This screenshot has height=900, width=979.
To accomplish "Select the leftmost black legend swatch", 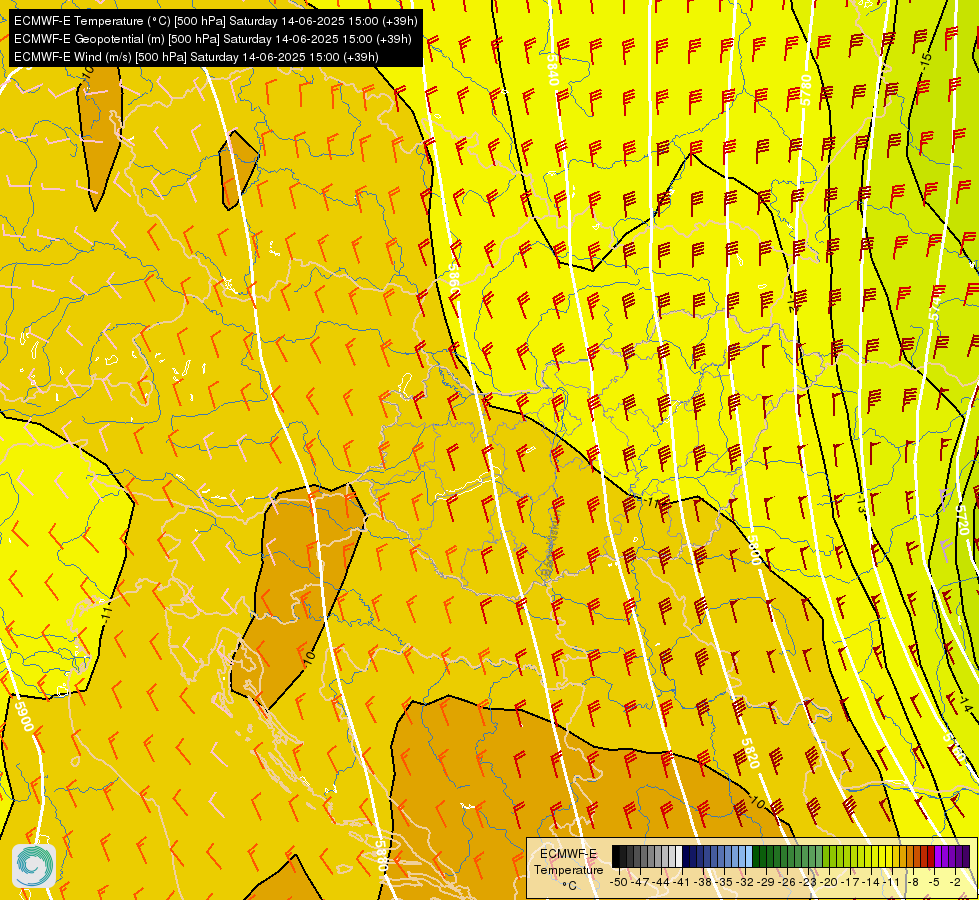I will click(616, 856).
